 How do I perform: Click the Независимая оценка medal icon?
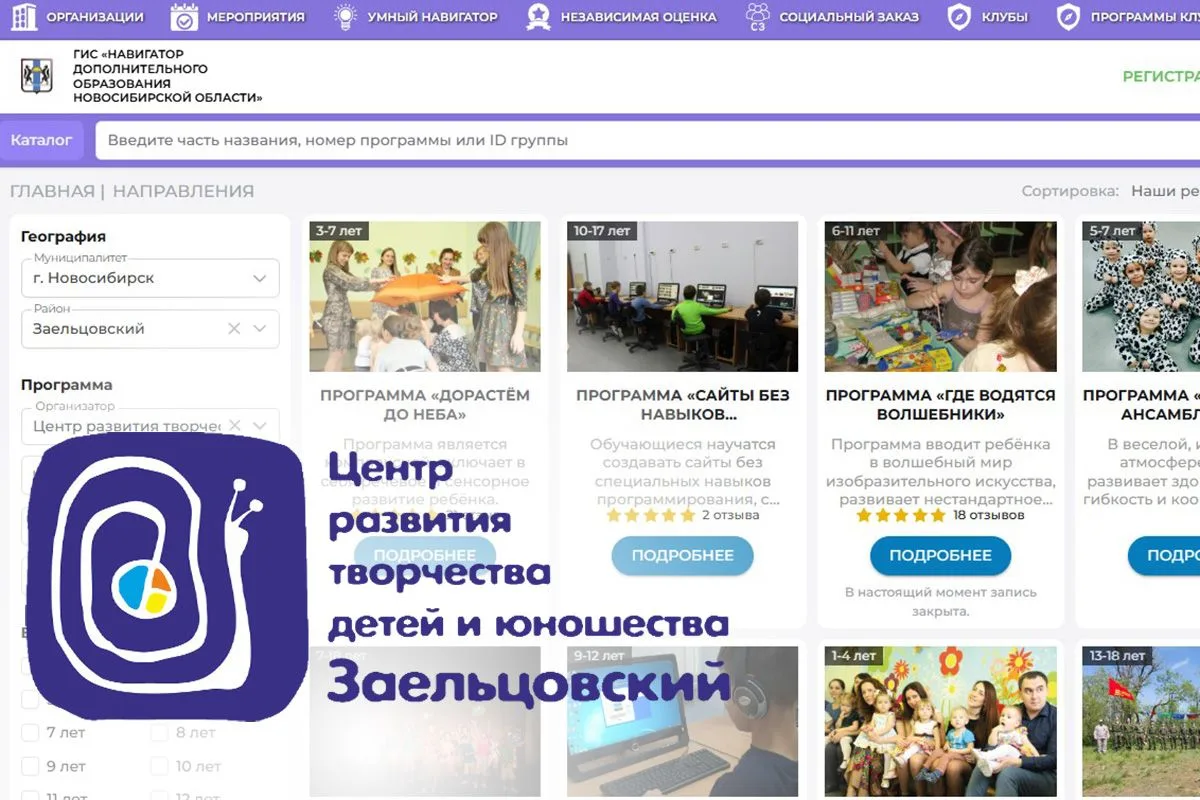pyautogui.click(x=539, y=16)
